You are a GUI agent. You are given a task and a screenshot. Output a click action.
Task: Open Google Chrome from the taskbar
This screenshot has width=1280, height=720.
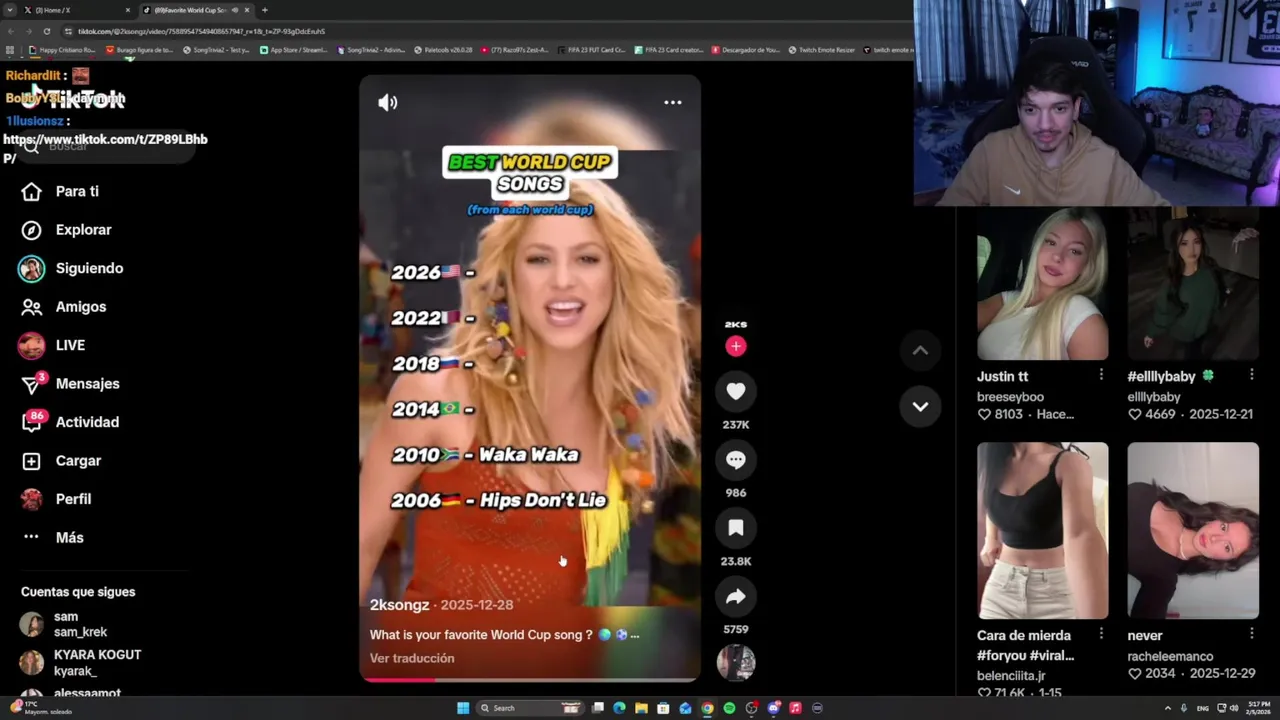(x=707, y=708)
